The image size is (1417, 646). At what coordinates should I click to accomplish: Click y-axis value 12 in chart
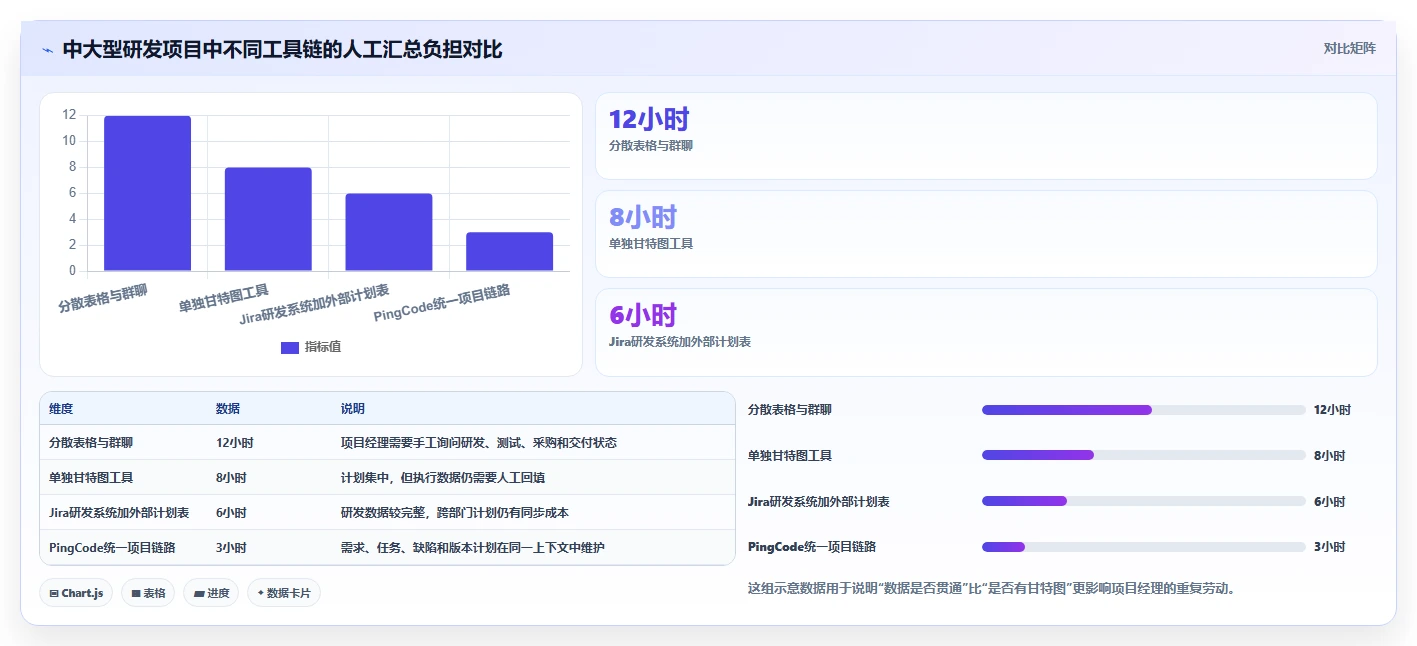coord(69,115)
